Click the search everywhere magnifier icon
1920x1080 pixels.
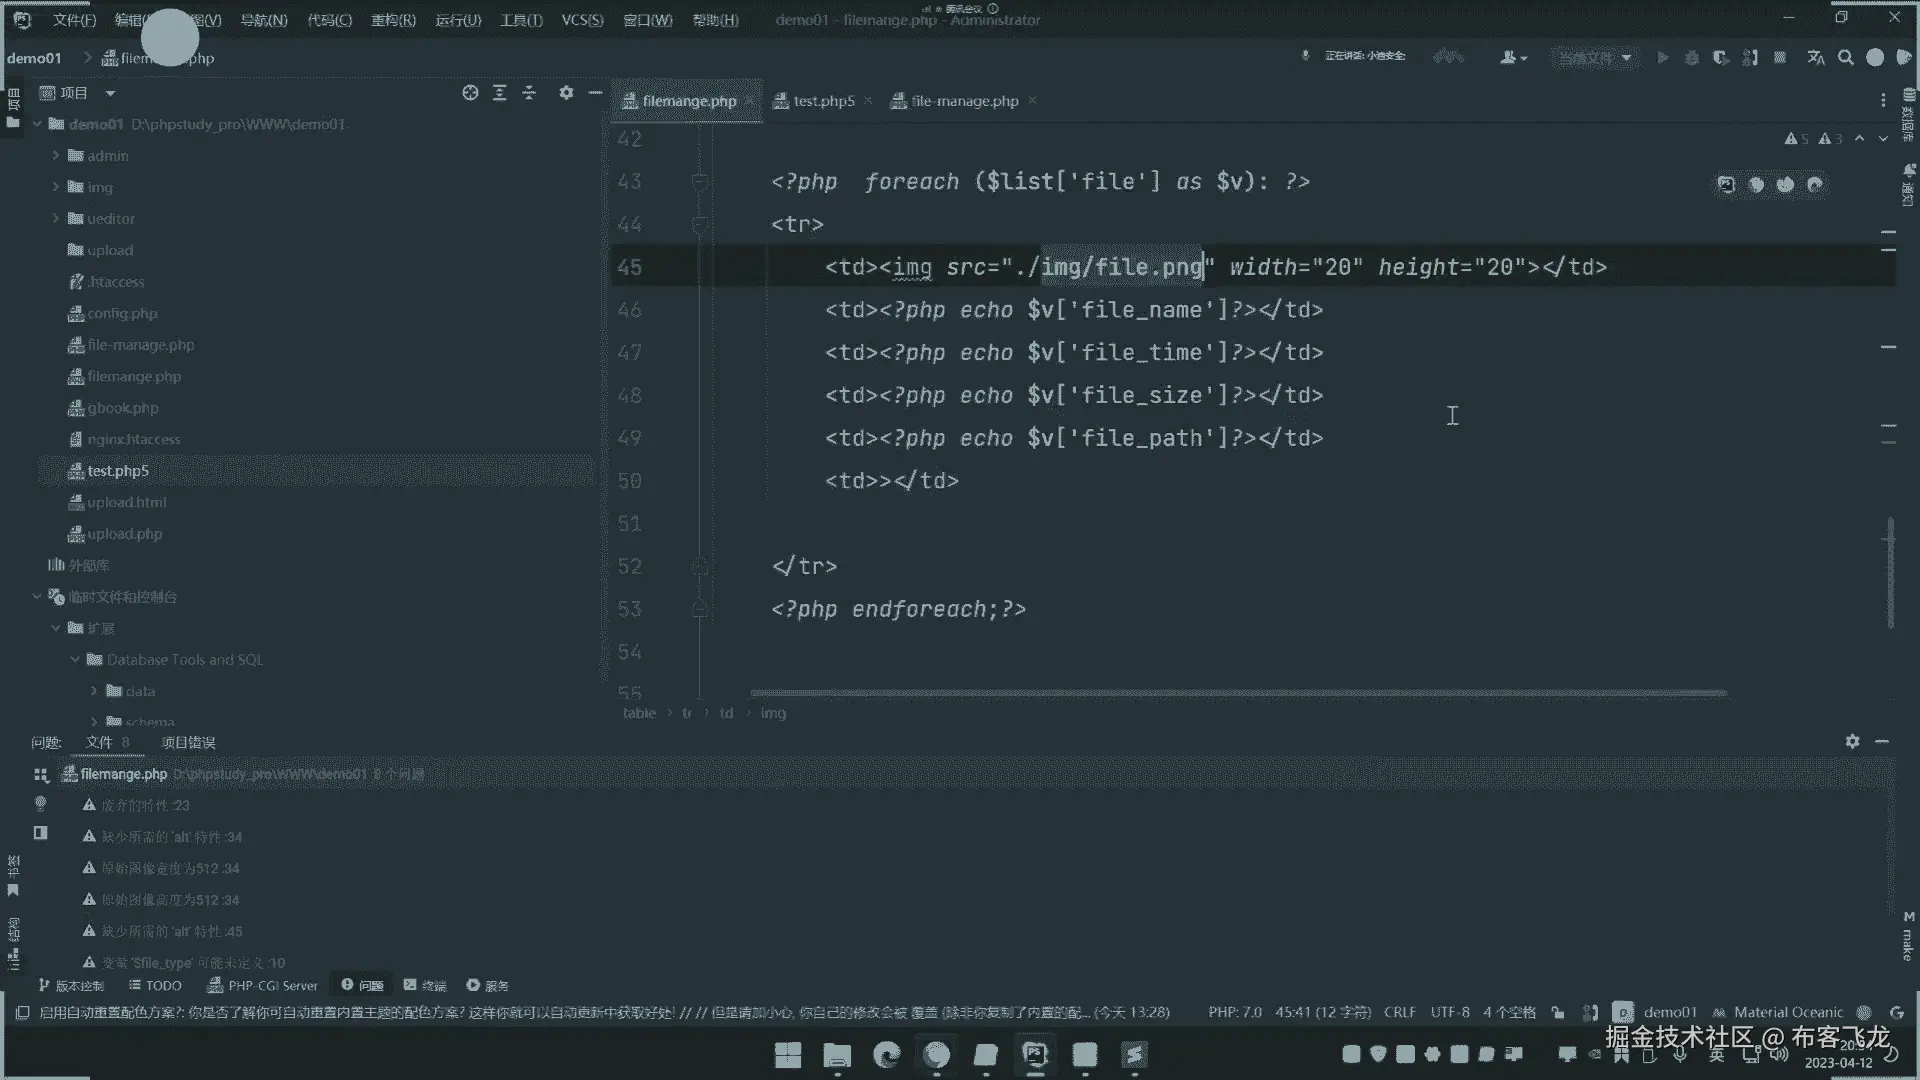pos(1846,58)
